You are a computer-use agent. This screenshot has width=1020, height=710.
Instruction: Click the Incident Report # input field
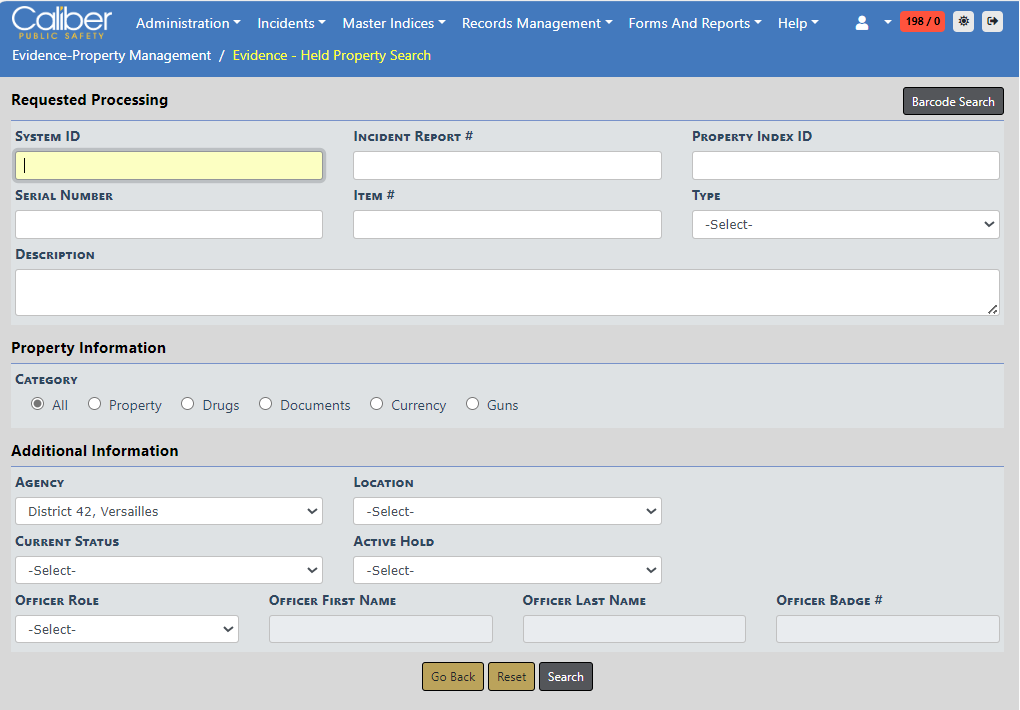507,166
